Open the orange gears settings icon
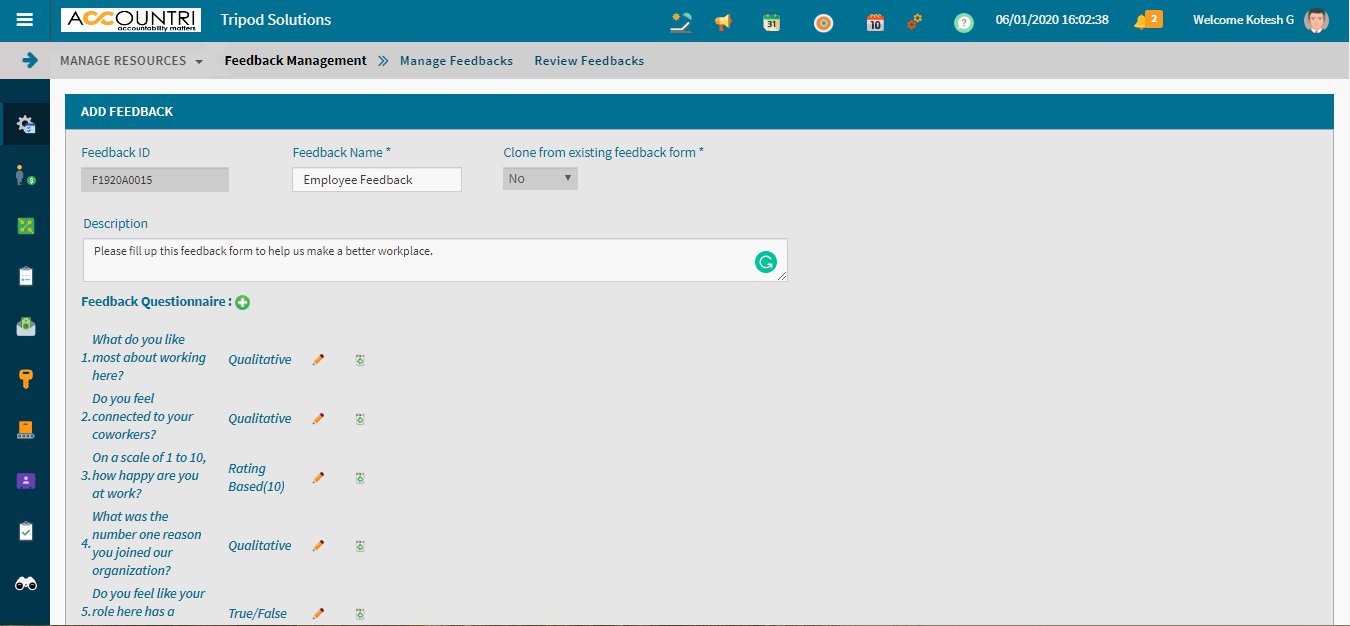The height and width of the screenshot is (626, 1350). click(x=914, y=21)
